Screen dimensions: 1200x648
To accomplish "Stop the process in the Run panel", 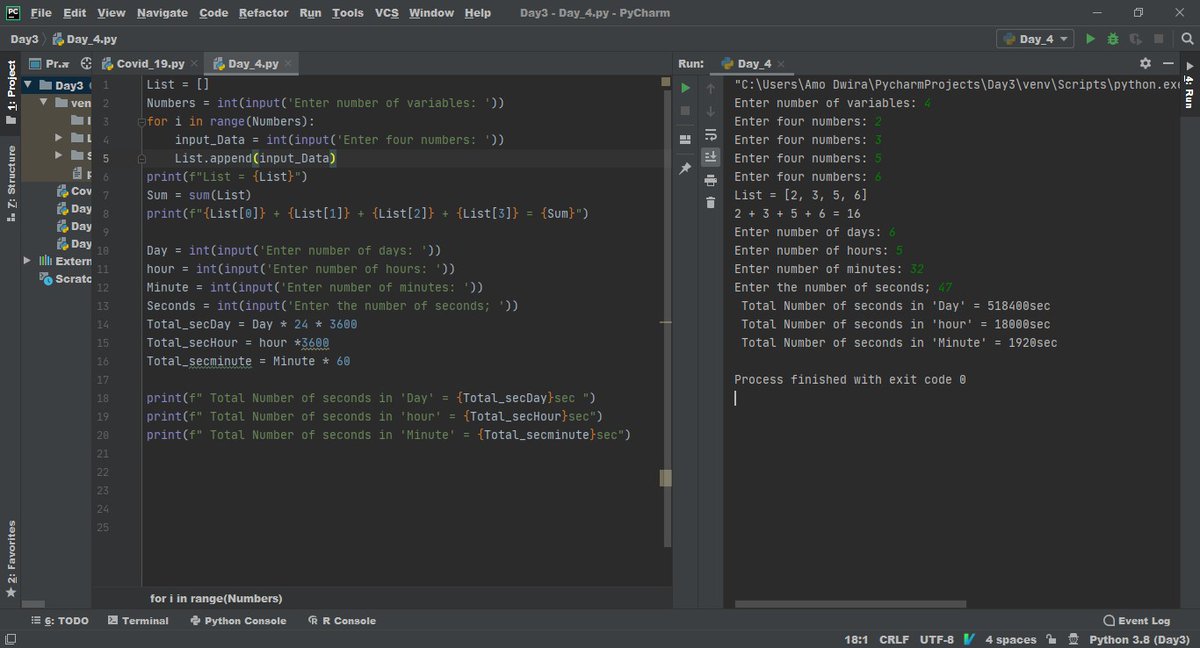I will click(x=685, y=111).
